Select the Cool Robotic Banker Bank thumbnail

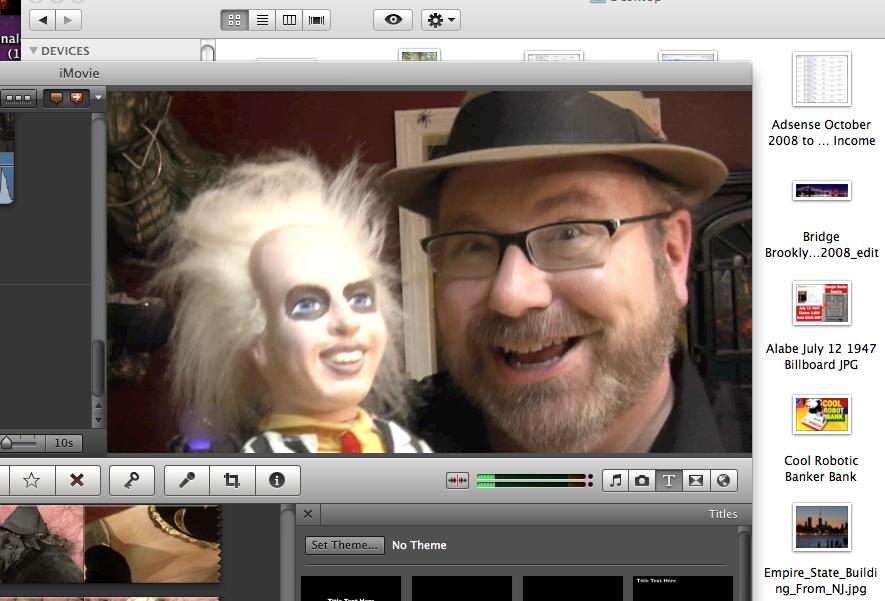click(821, 414)
